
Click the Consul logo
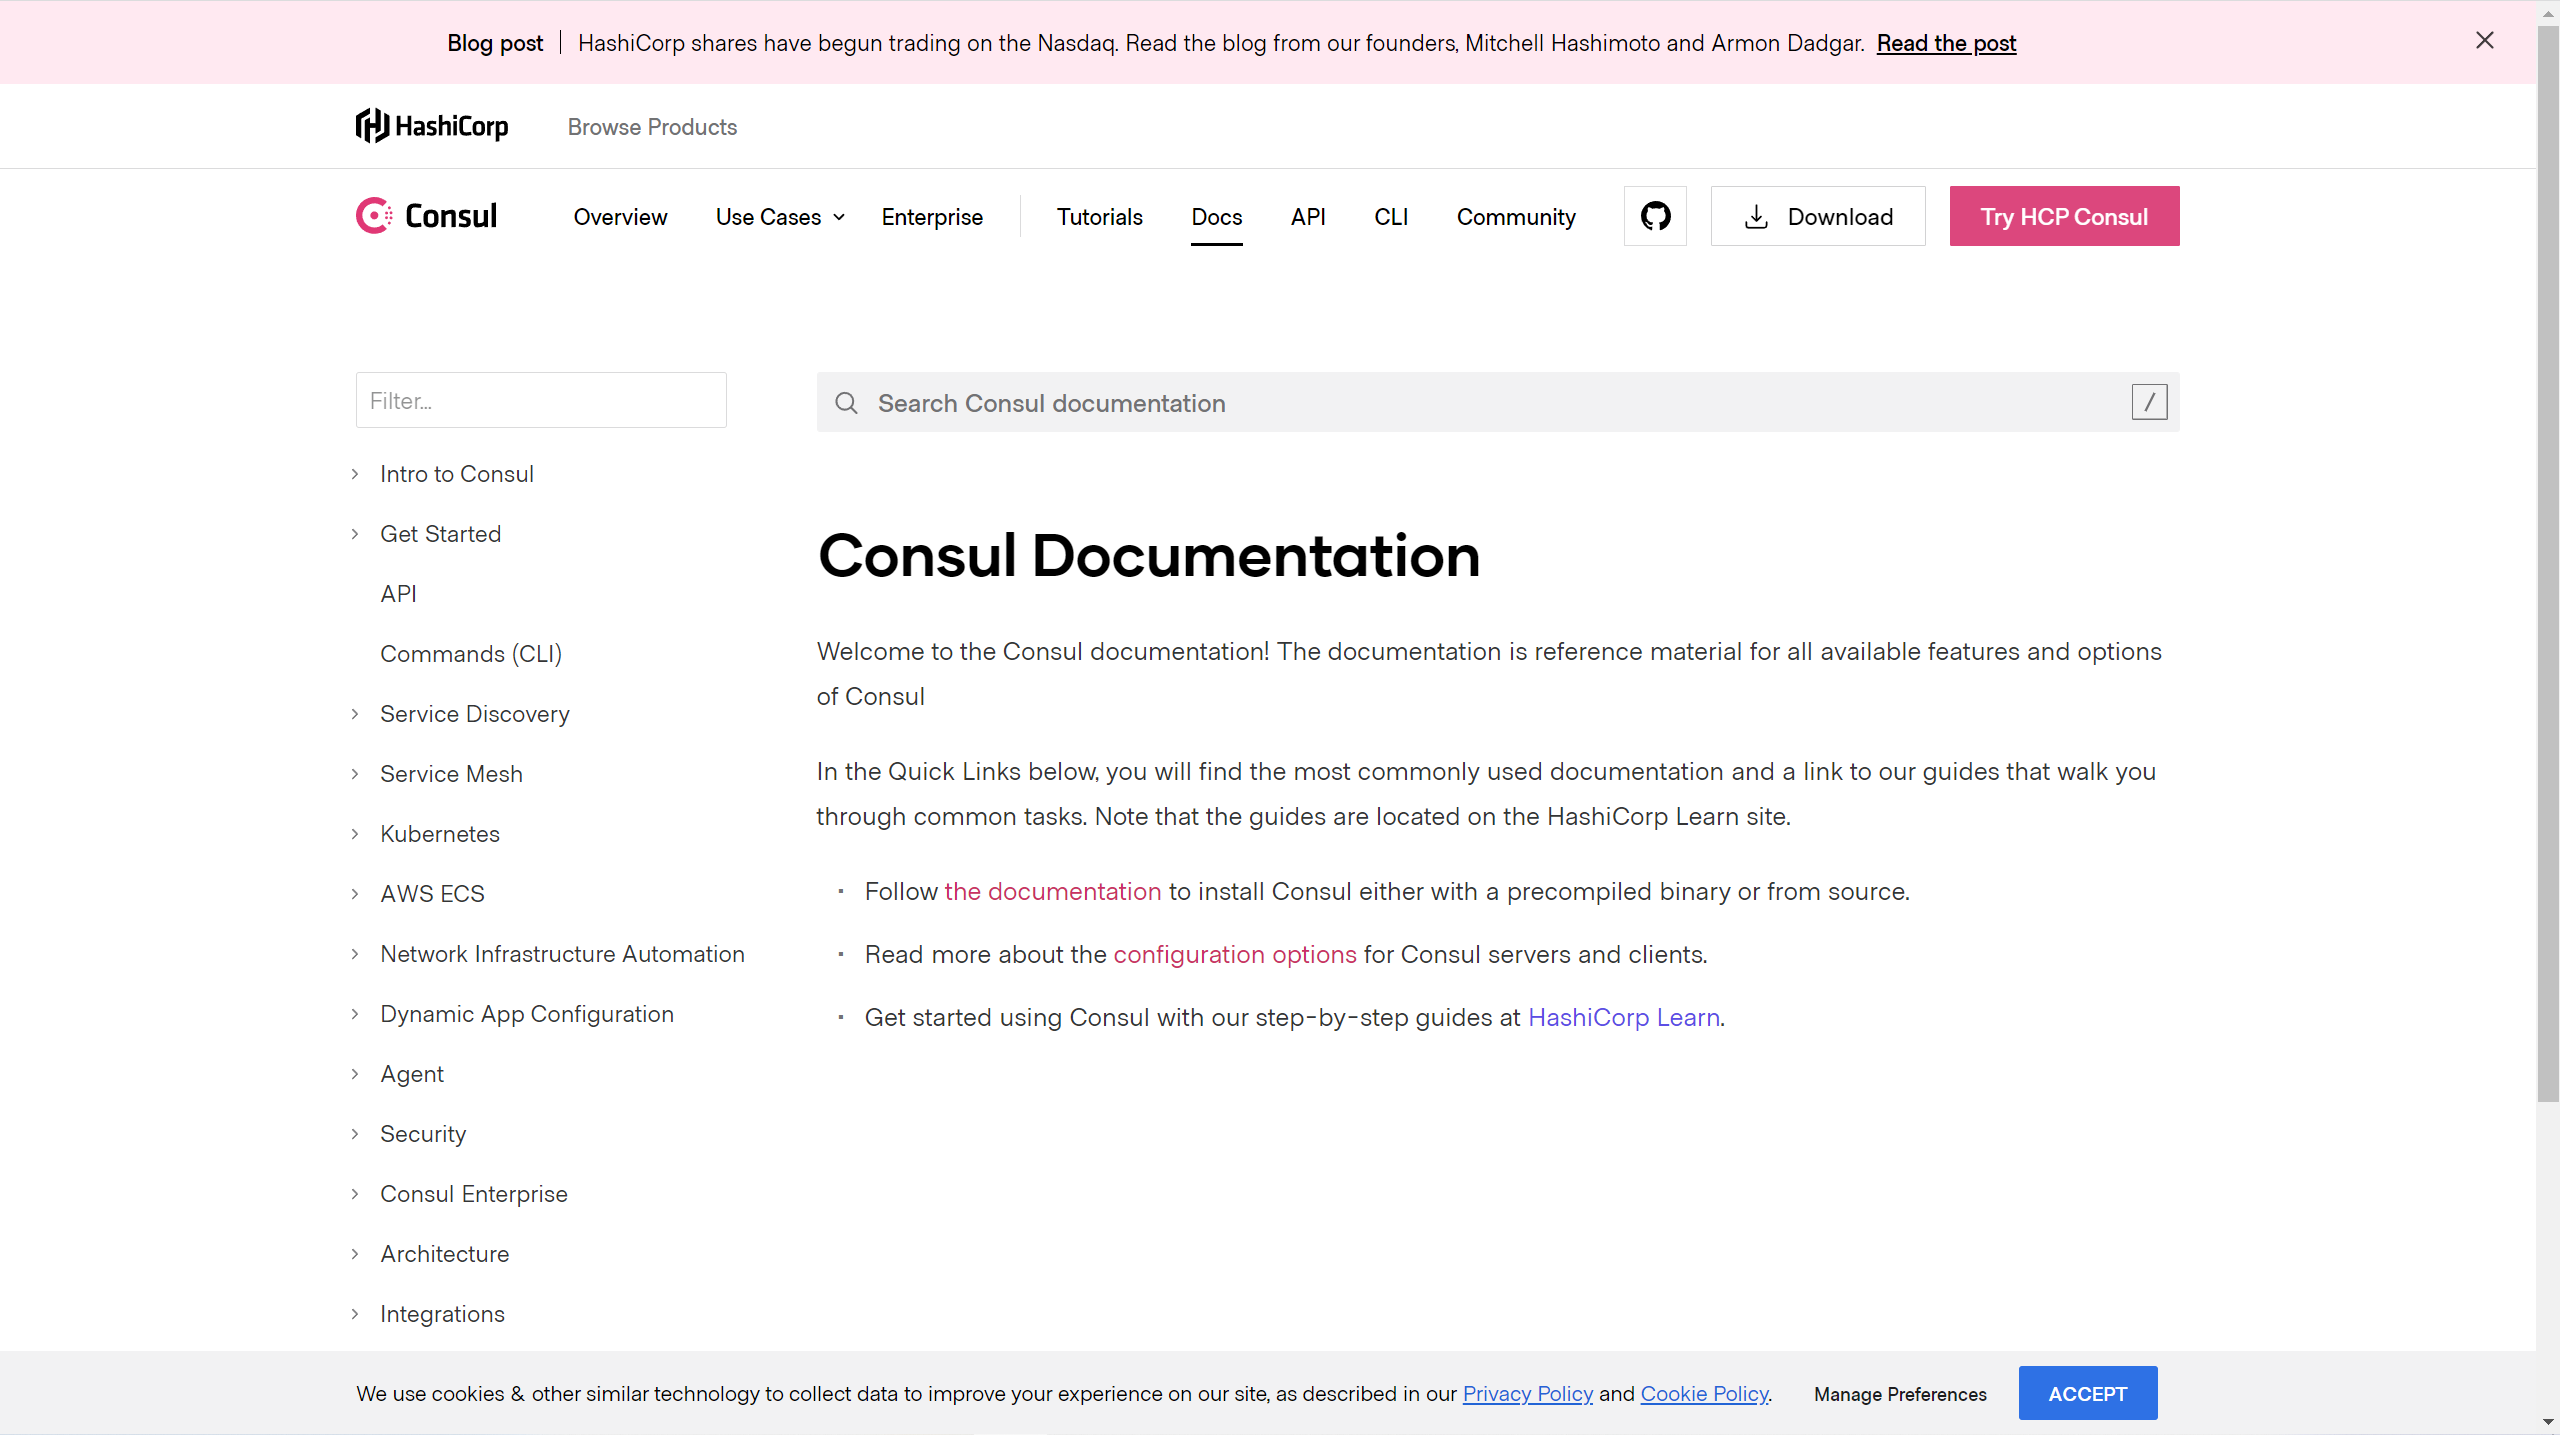point(426,216)
